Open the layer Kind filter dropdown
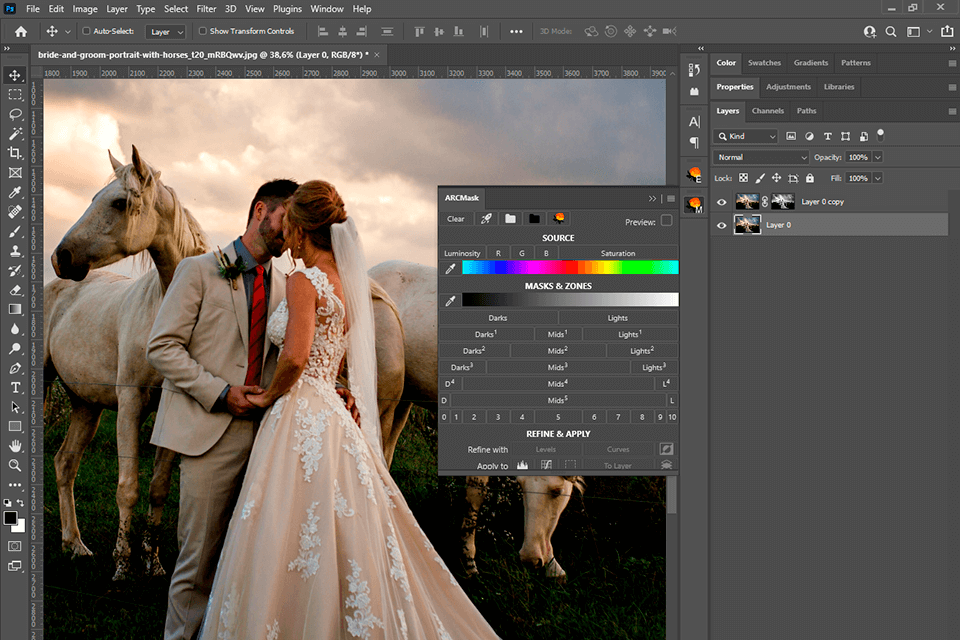The height and width of the screenshot is (640, 960). coord(746,136)
